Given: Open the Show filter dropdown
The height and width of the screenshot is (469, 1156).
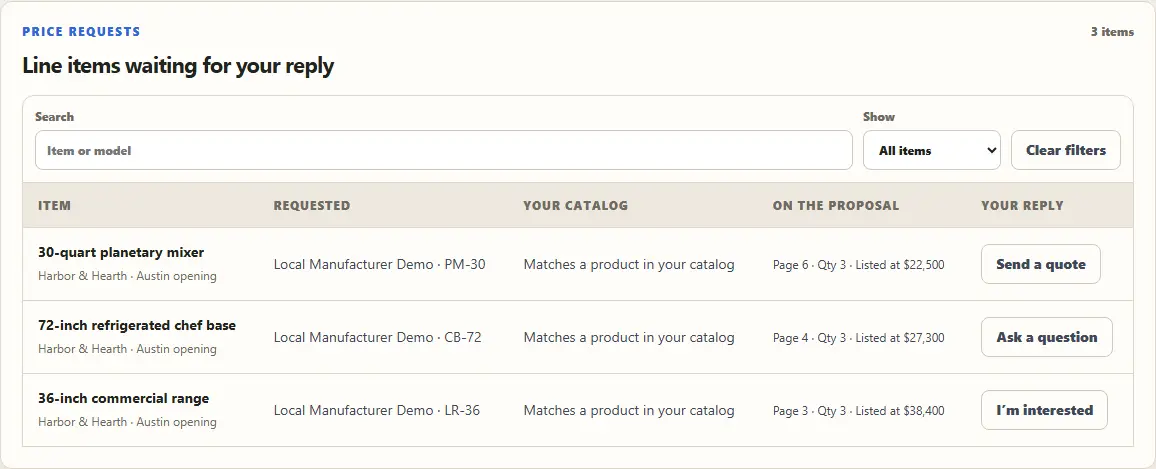Looking at the screenshot, I should (932, 150).
